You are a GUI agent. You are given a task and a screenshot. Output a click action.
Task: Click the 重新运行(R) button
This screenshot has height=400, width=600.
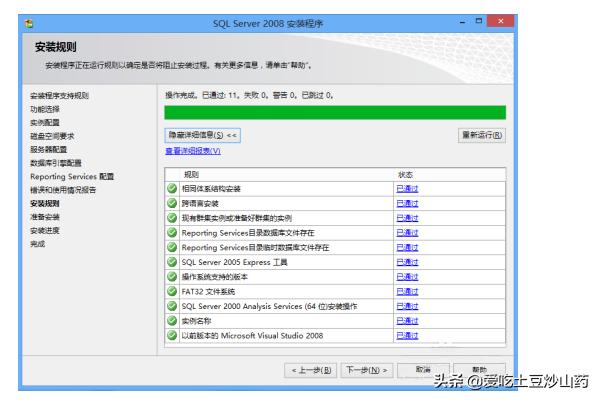[482, 135]
